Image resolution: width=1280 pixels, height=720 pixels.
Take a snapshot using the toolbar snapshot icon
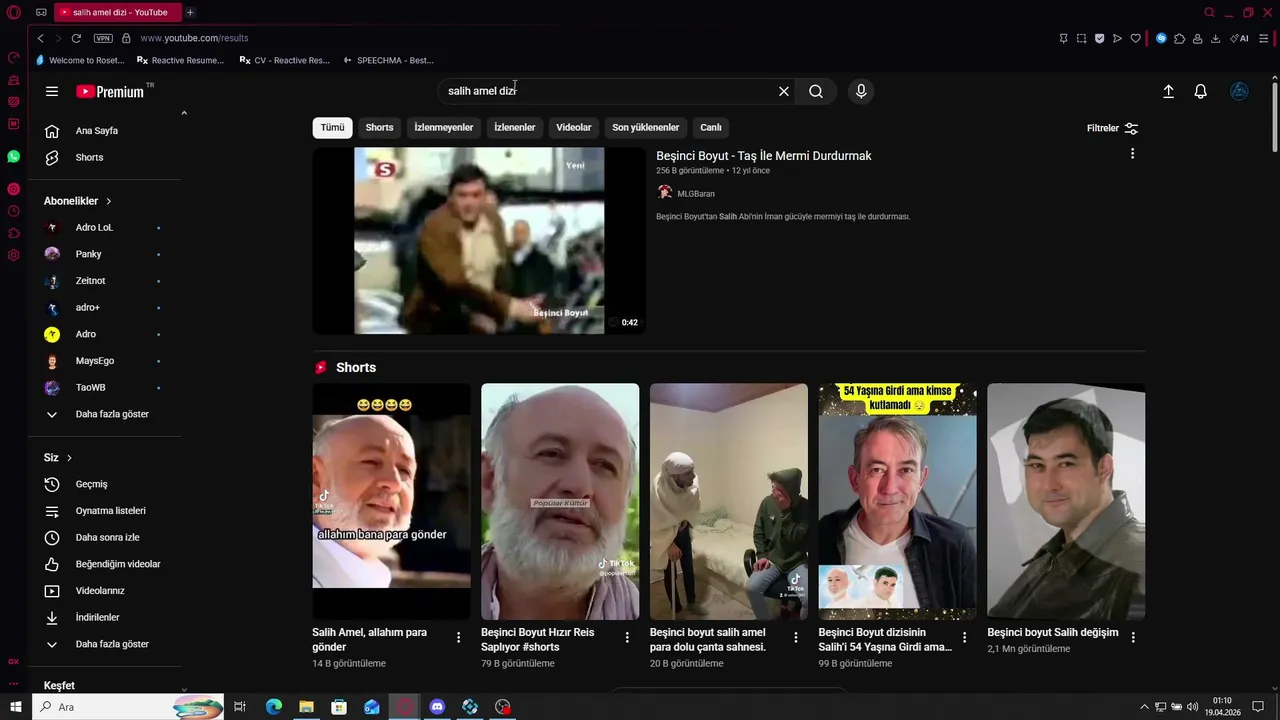pyautogui.click(x=1081, y=38)
